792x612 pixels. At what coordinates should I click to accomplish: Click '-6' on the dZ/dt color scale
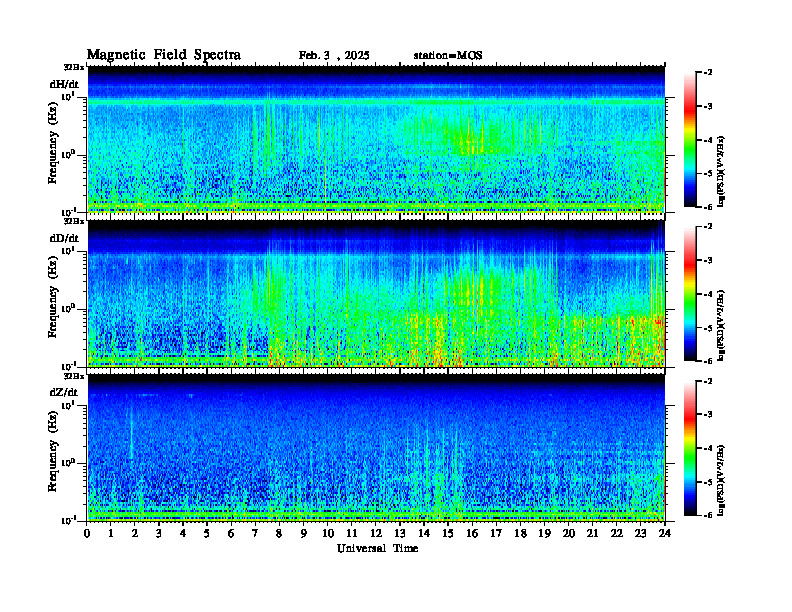coord(708,515)
